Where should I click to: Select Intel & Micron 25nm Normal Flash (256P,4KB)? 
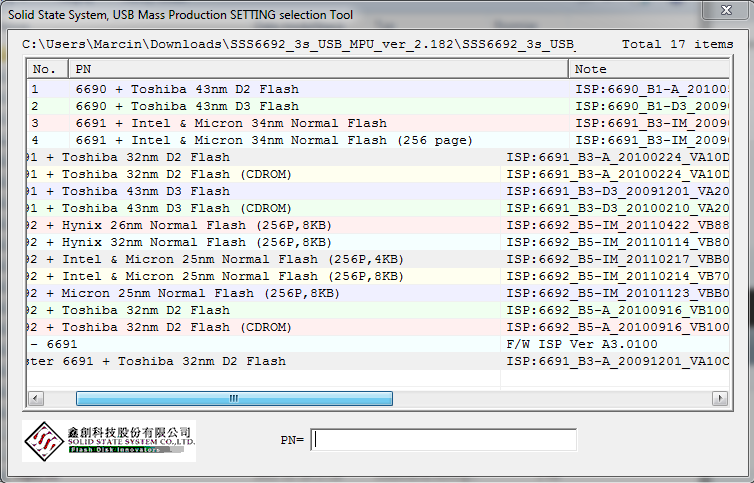tap(378, 259)
